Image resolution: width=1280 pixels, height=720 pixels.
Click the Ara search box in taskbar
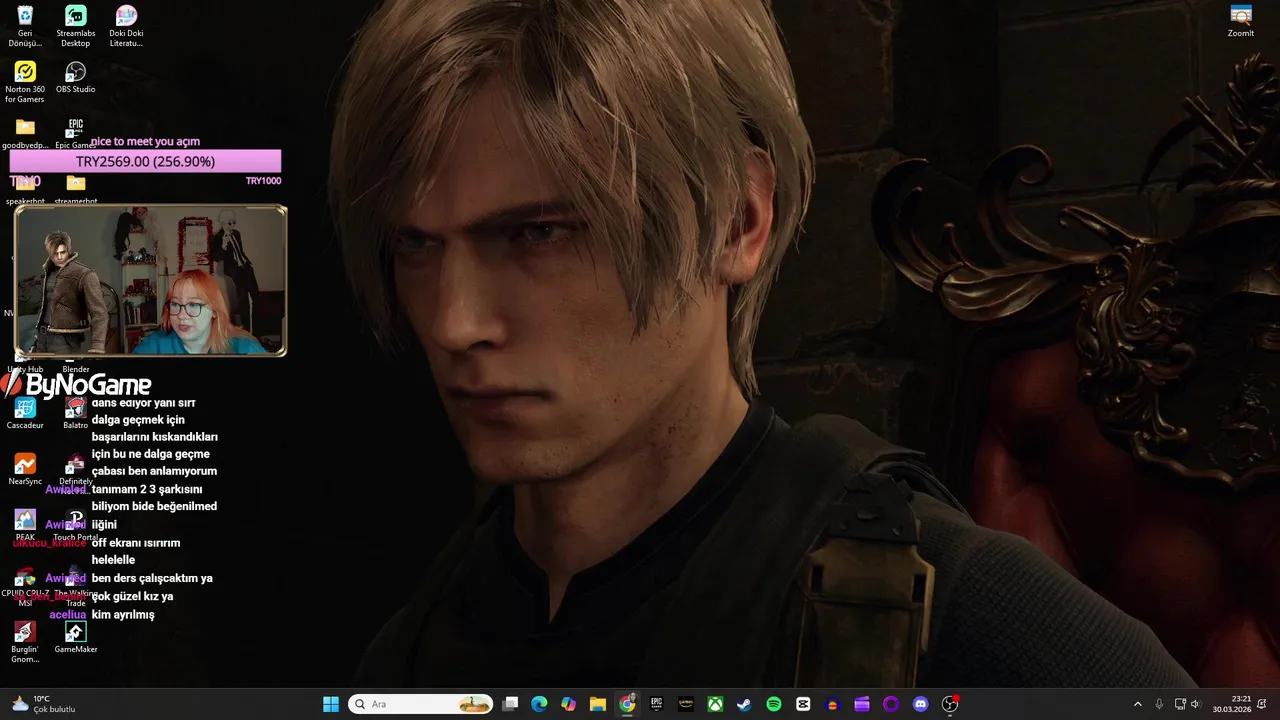pyautogui.click(x=421, y=704)
